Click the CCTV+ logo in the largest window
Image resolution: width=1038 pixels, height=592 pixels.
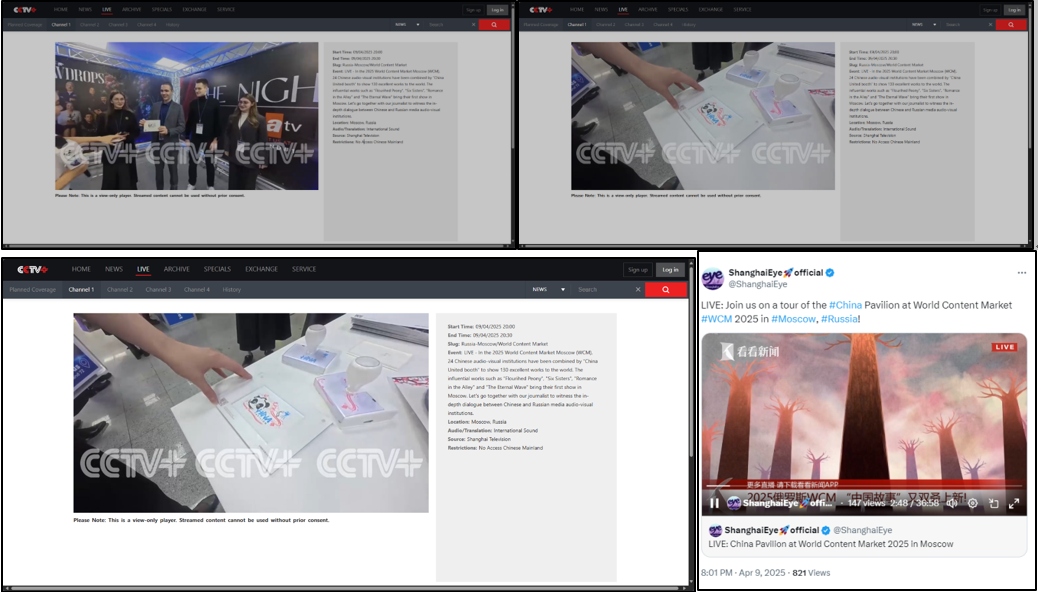tap(32, 269)
